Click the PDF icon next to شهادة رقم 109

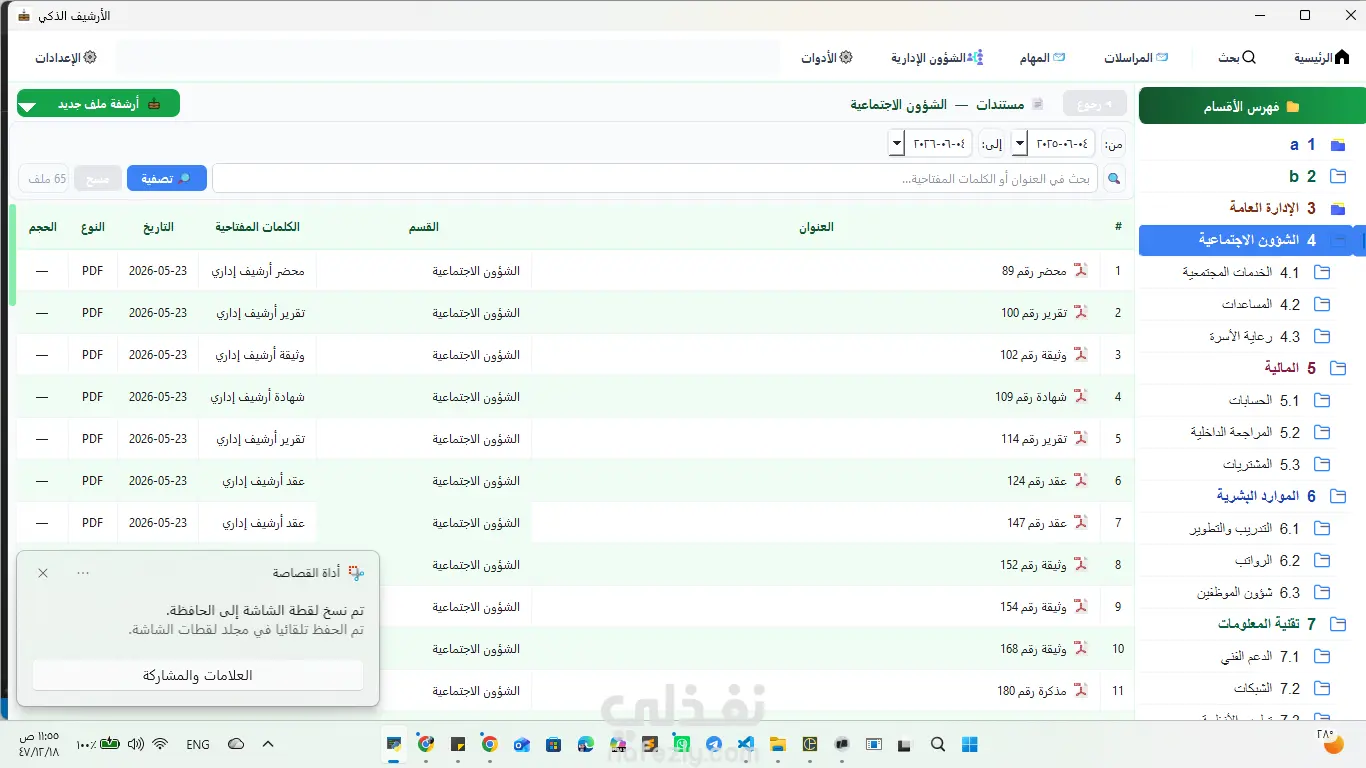1080,396
